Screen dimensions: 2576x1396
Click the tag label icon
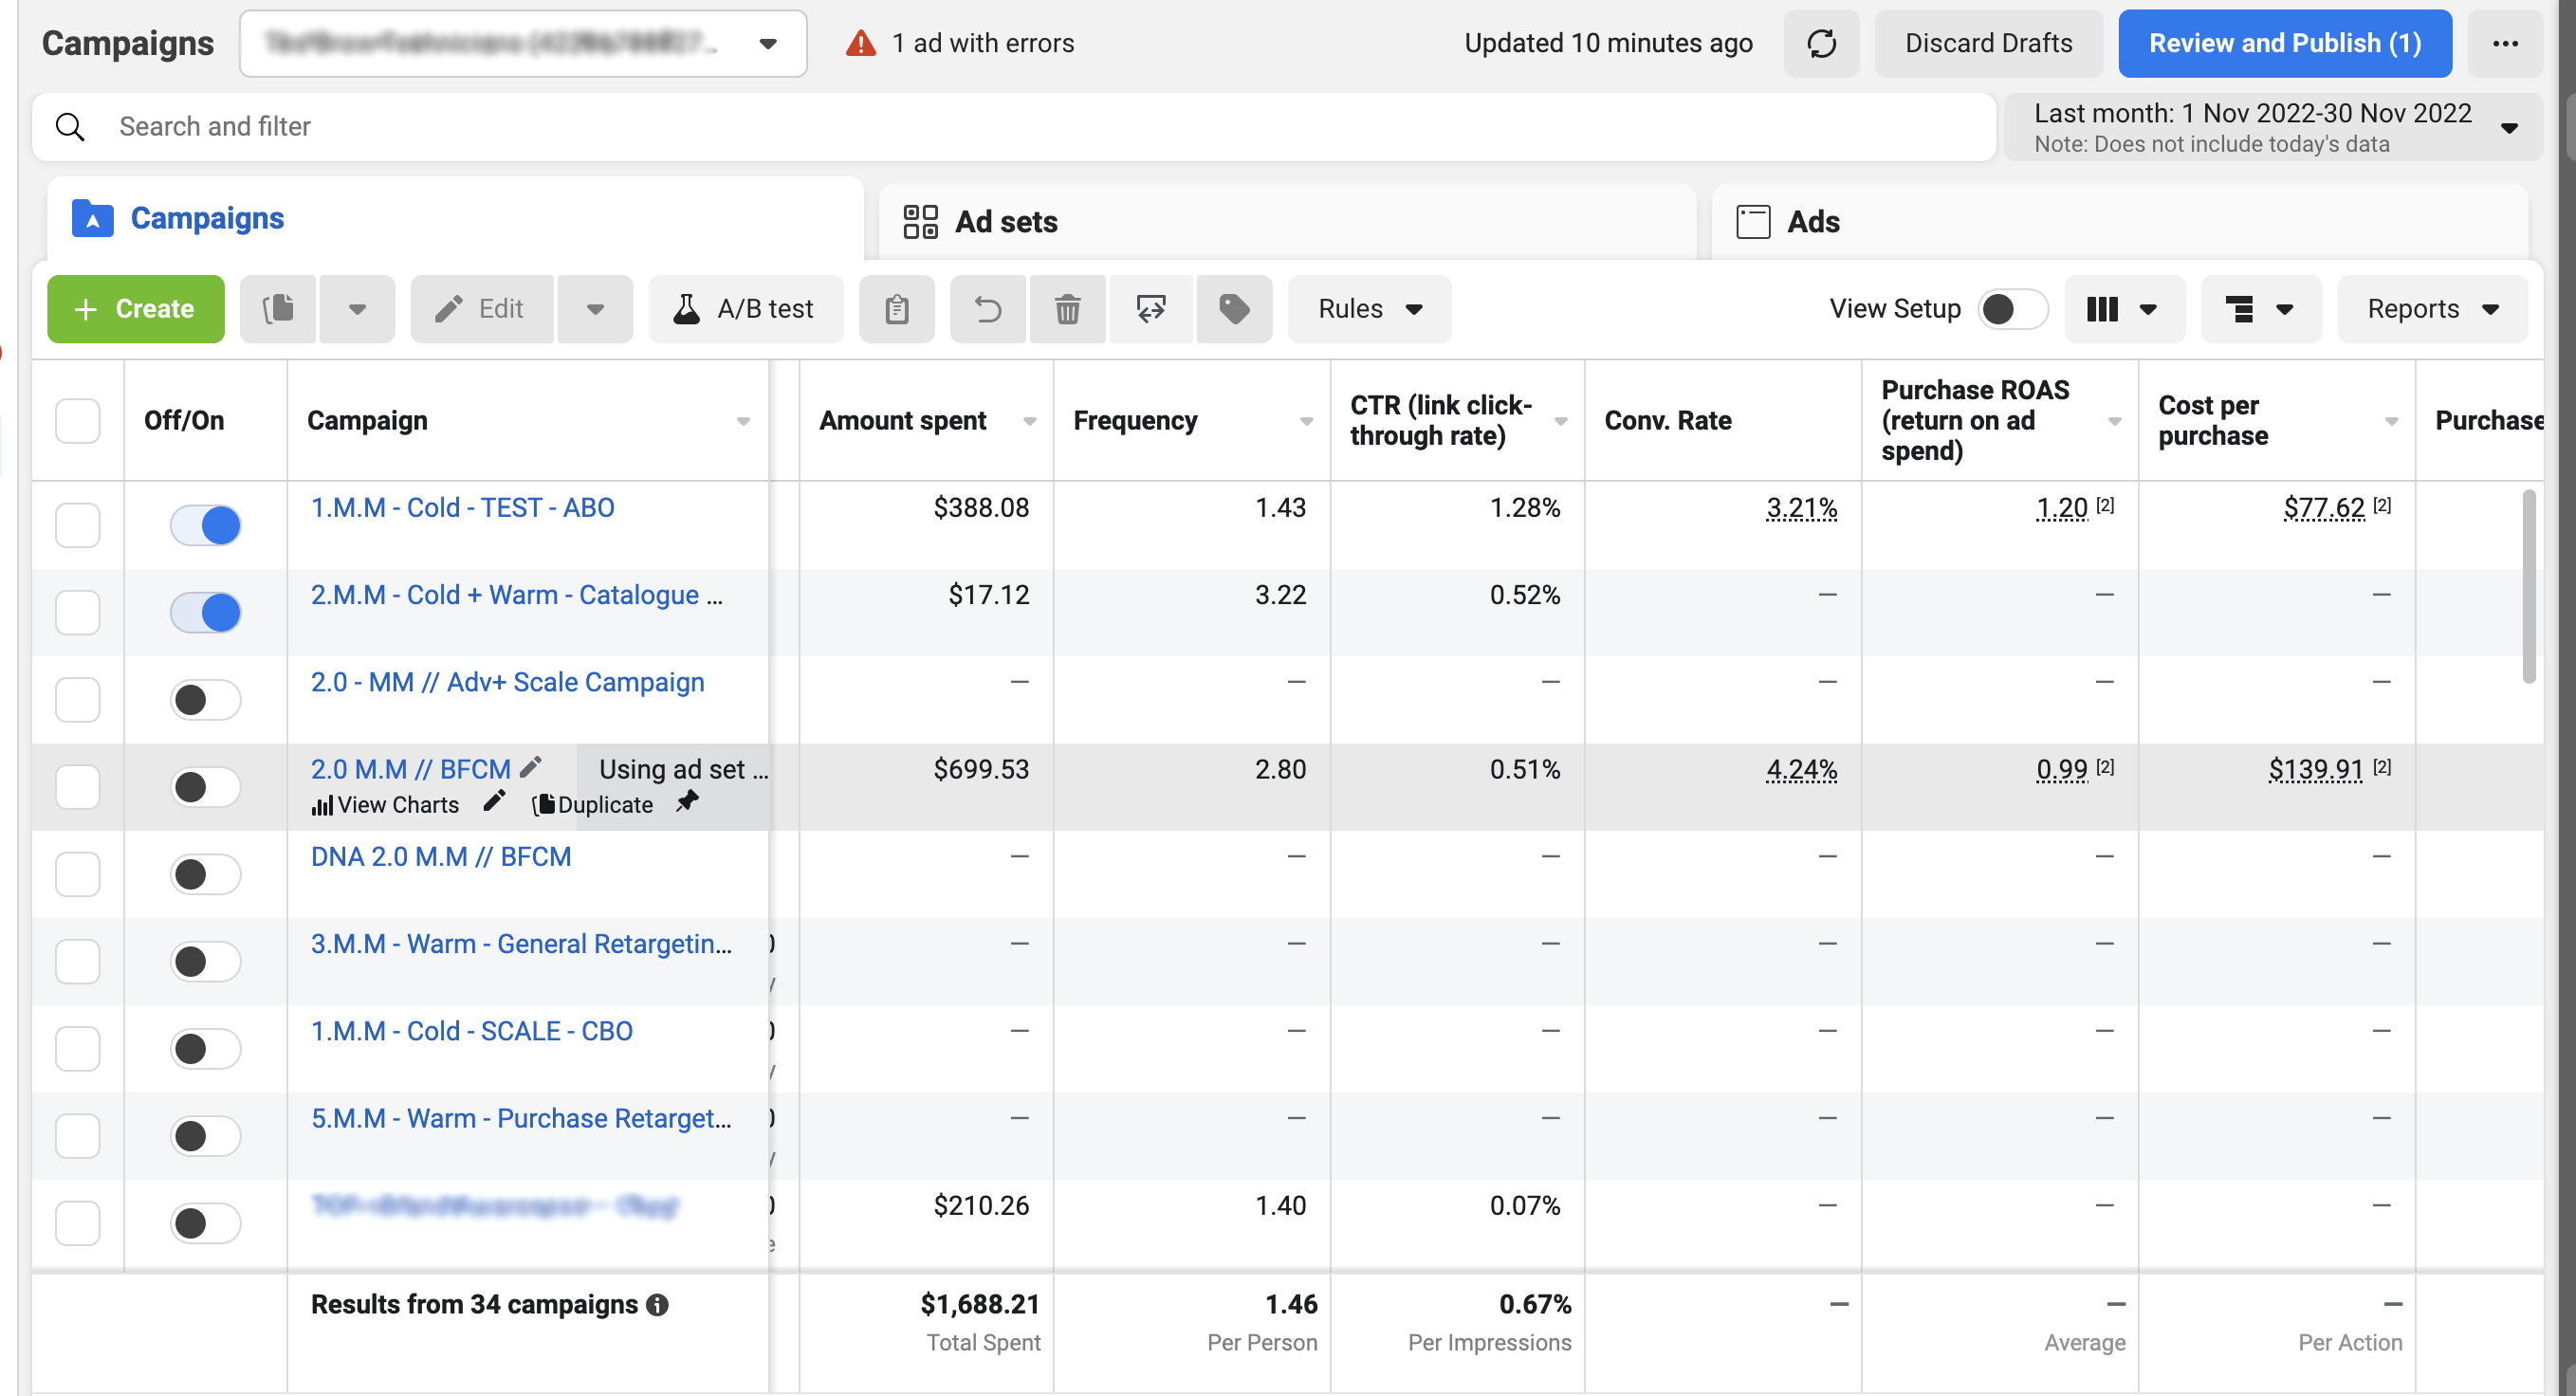pos(1234,309)
